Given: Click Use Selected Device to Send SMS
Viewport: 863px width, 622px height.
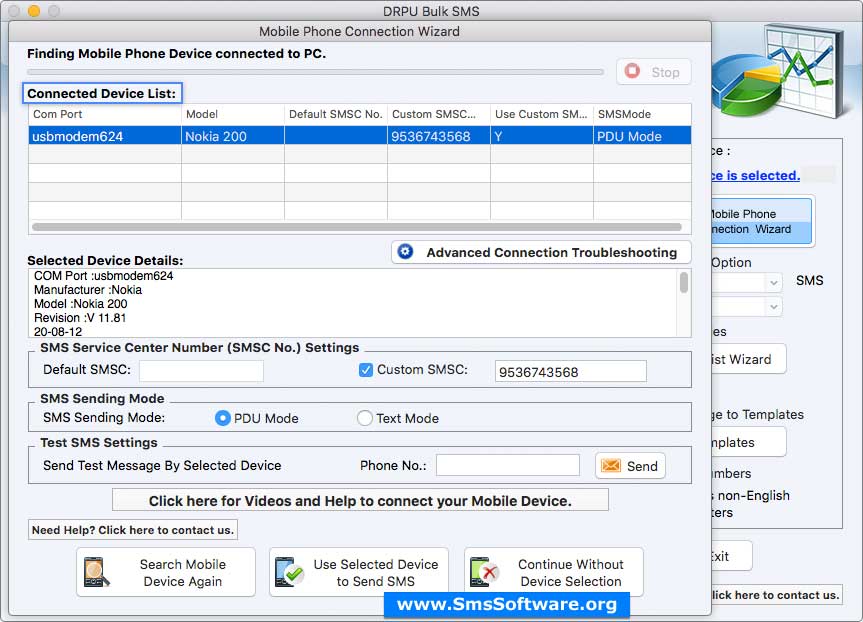Looking at the screenshot, I should (x=359, y=572).
